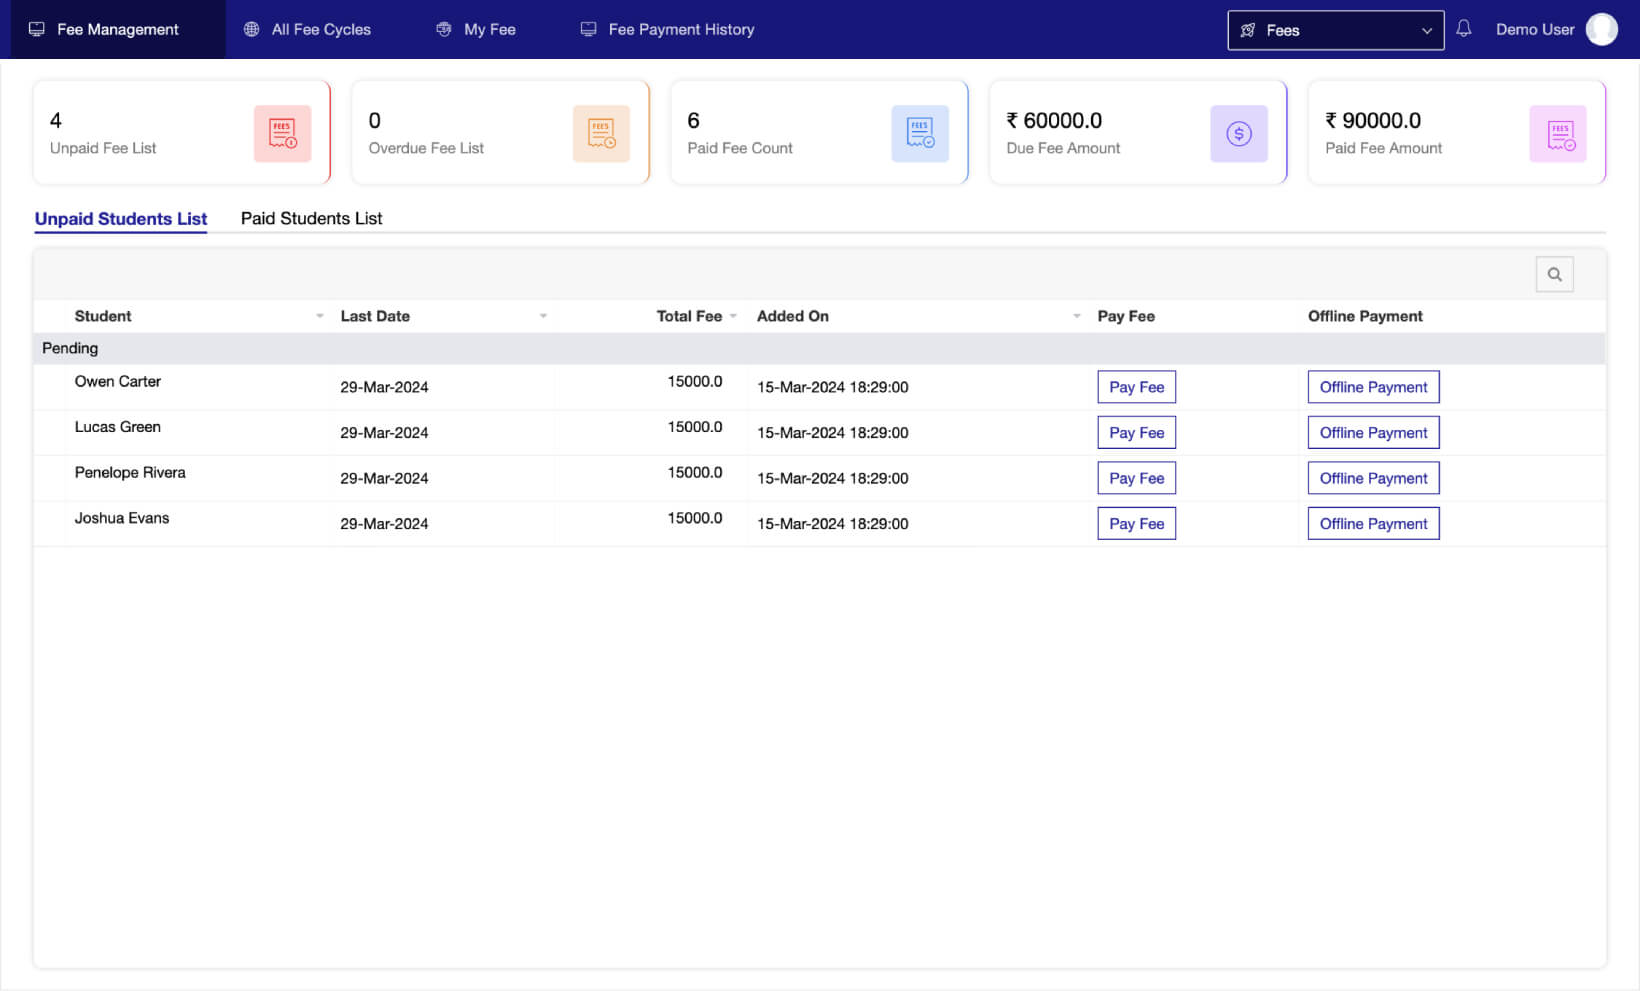Collapse the Pending group row
Viewport: 1640px width, 991px height.
[70, 348]
